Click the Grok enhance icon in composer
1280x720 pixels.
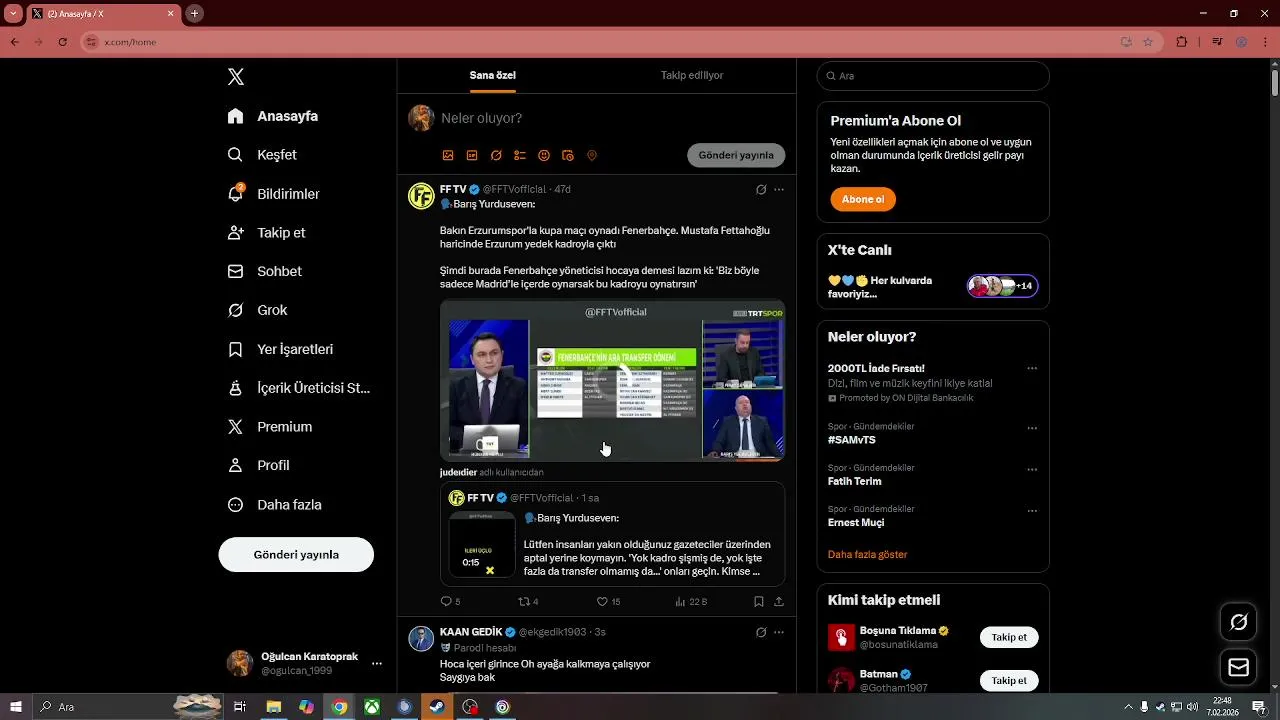point(496,155)
